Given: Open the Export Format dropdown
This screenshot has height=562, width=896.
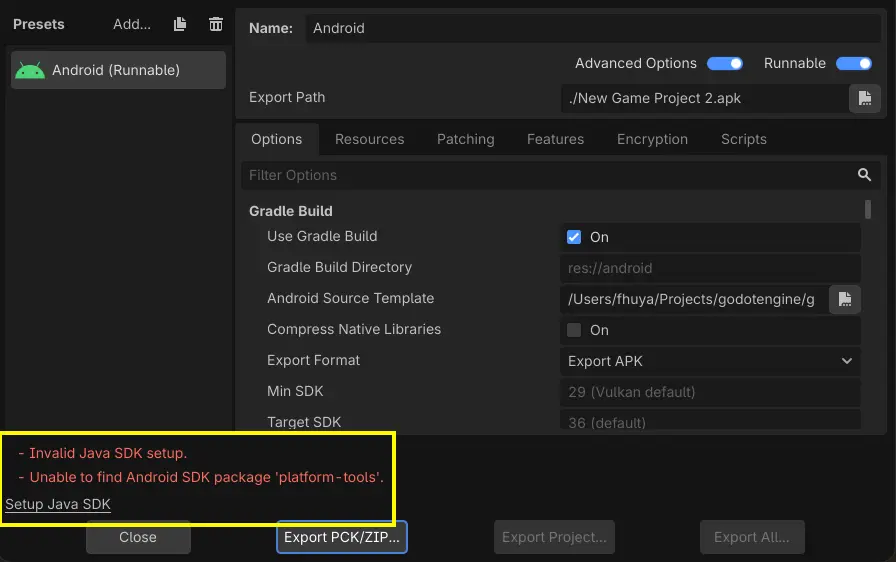Looking at the screenshot, I should tap(710, 361).
